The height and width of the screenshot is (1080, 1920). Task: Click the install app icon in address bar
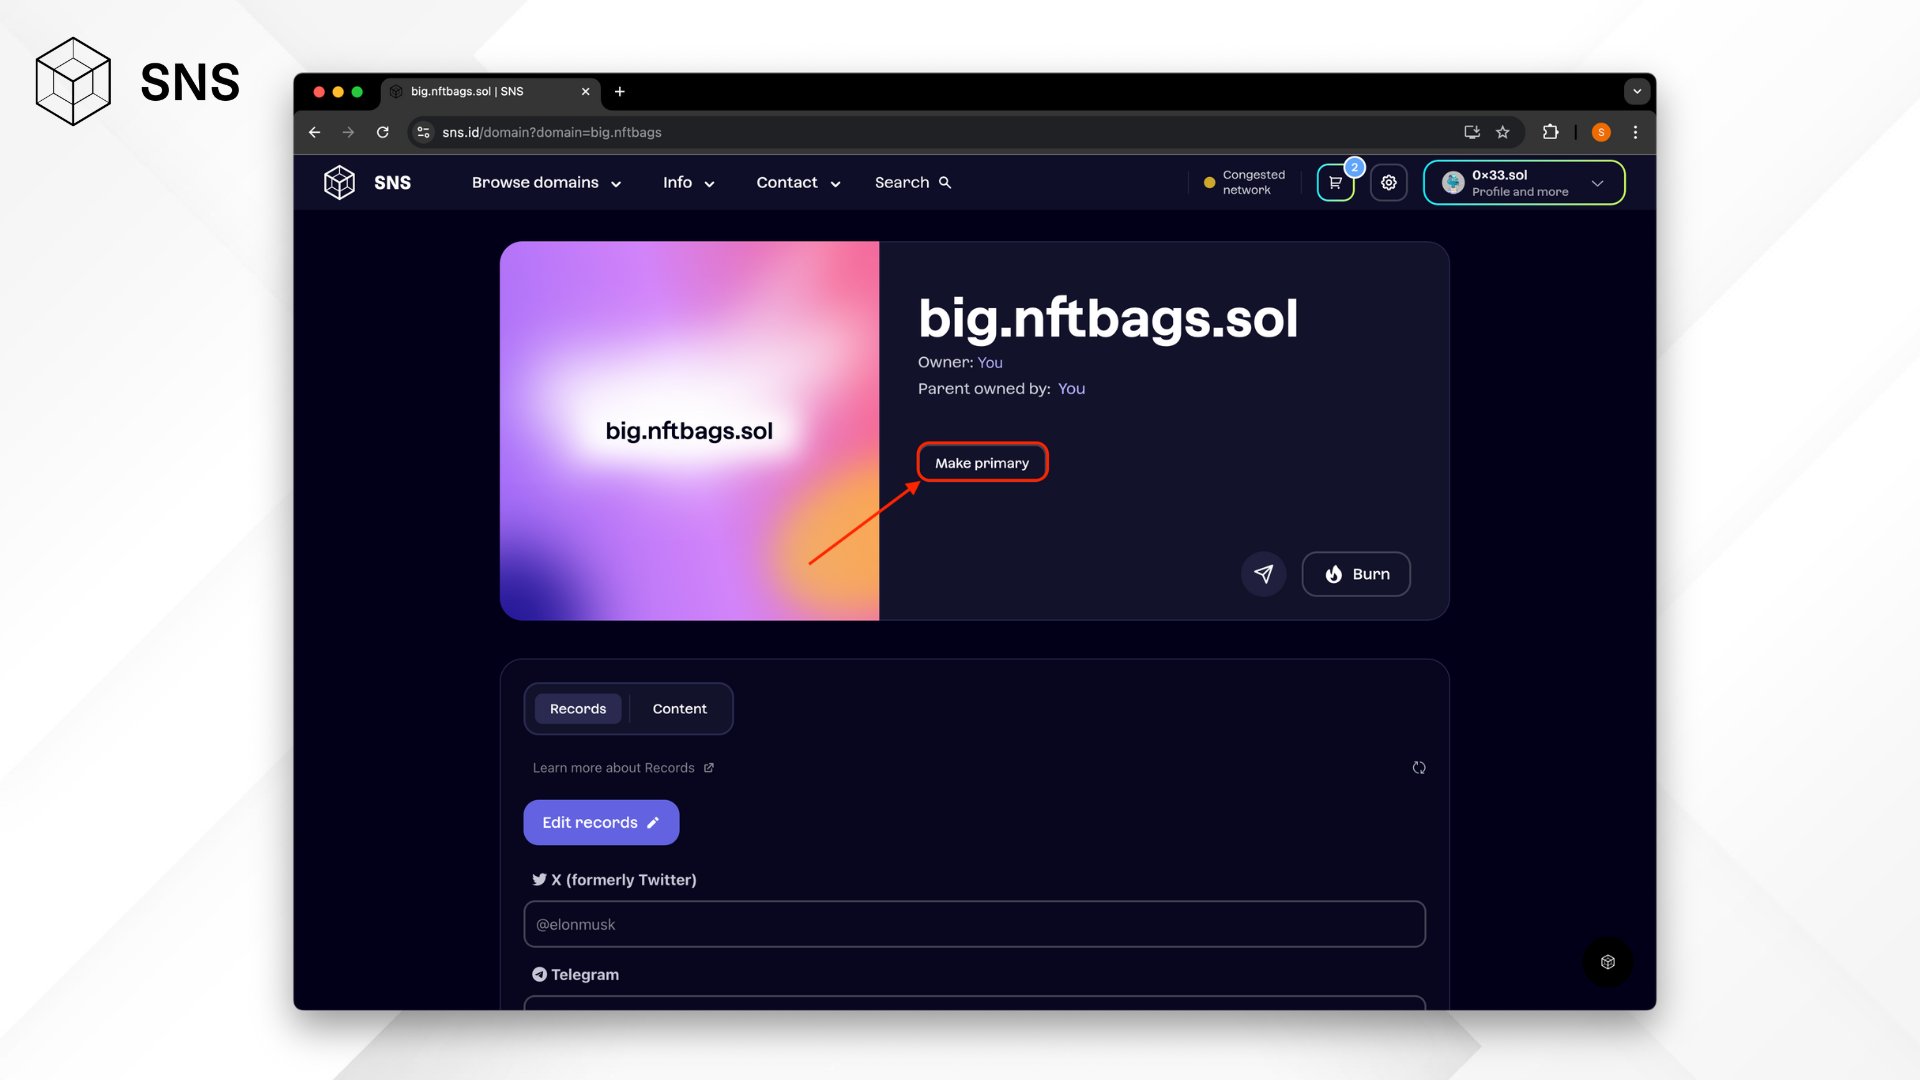(1472, 132)
